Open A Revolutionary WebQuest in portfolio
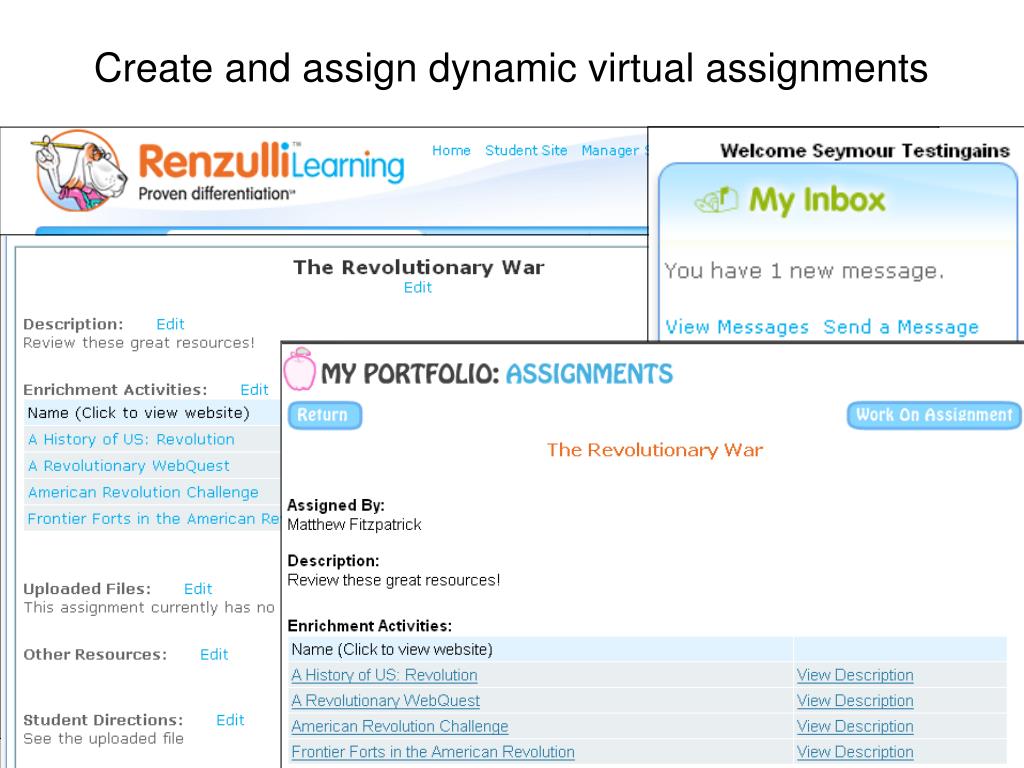Image resolution: width=1024 pixels, height=768 pixels. coord(385,701)
